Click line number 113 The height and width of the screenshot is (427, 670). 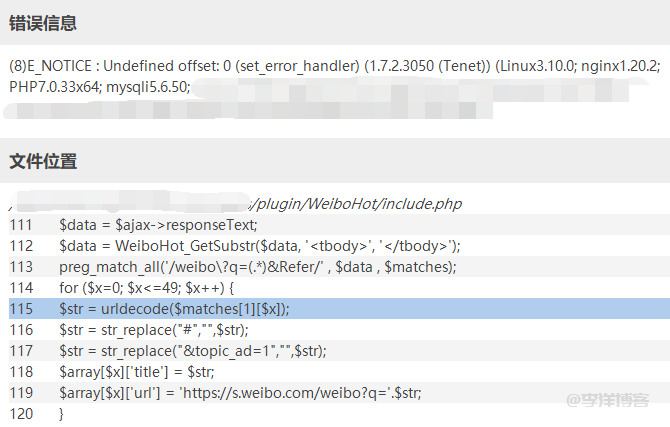[x=21, y=267]
